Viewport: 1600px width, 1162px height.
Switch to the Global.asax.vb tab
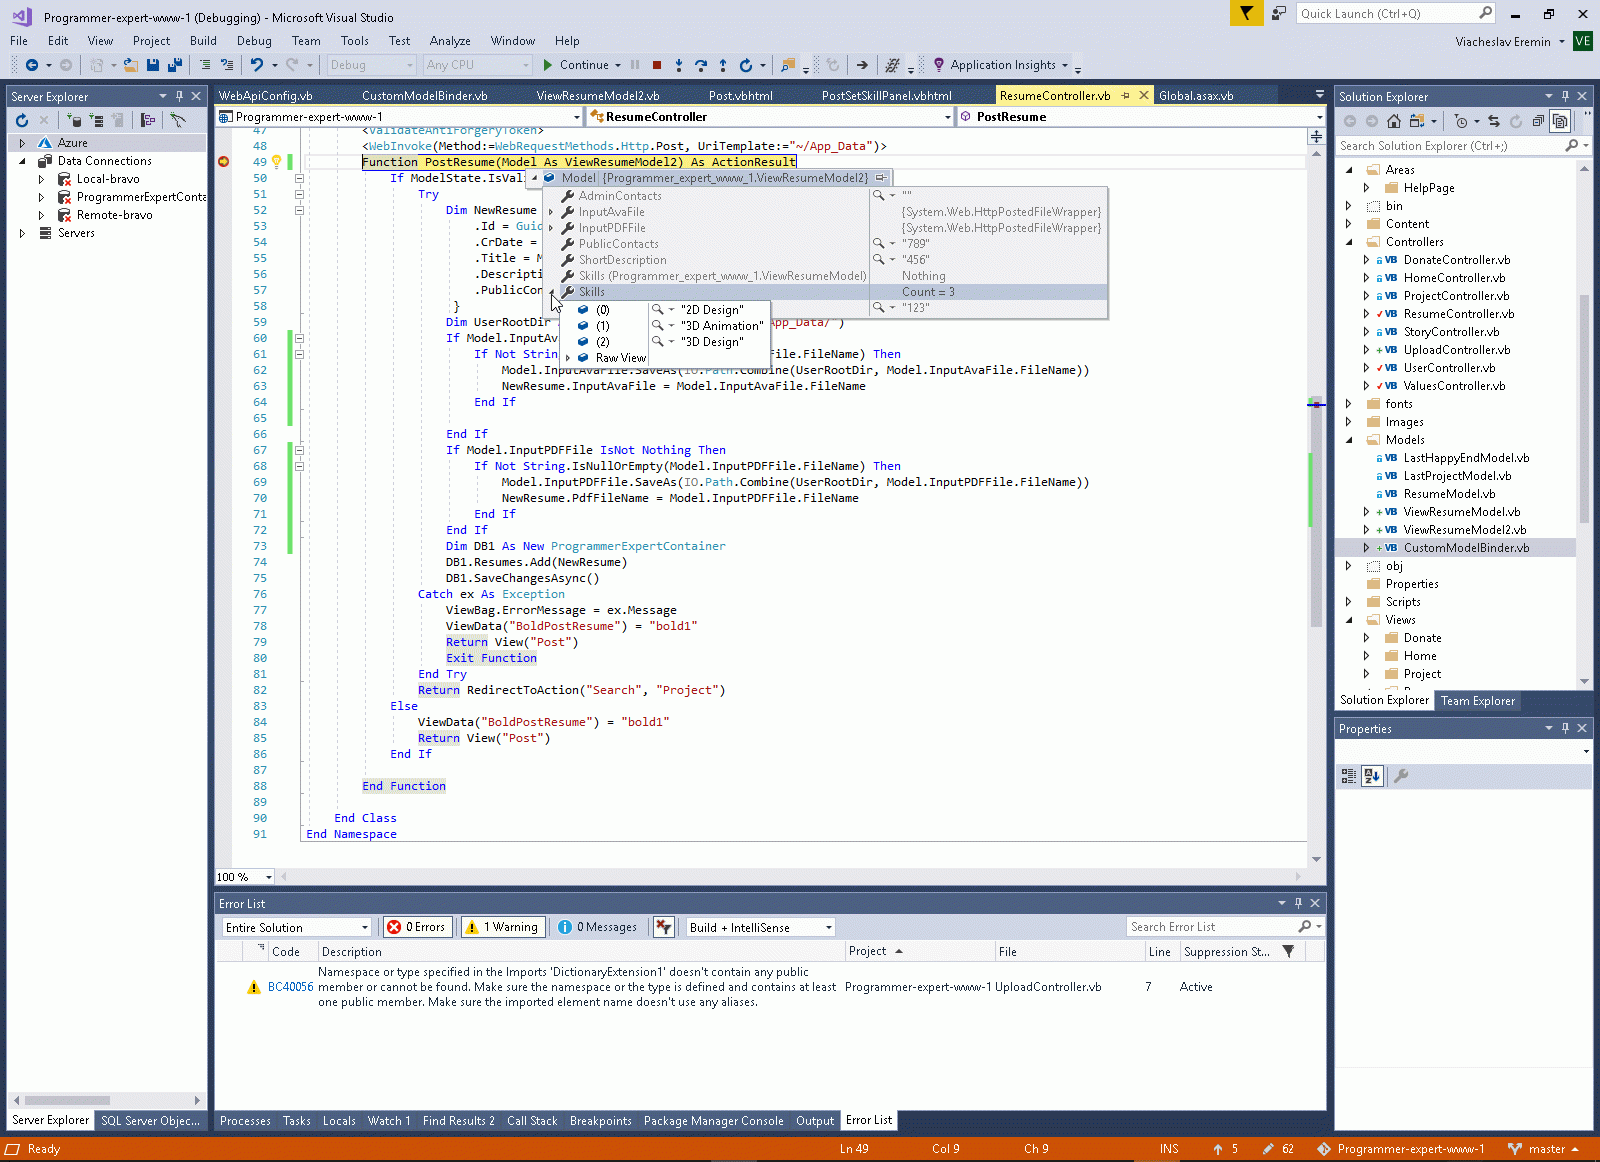(x=1196, y=96)
